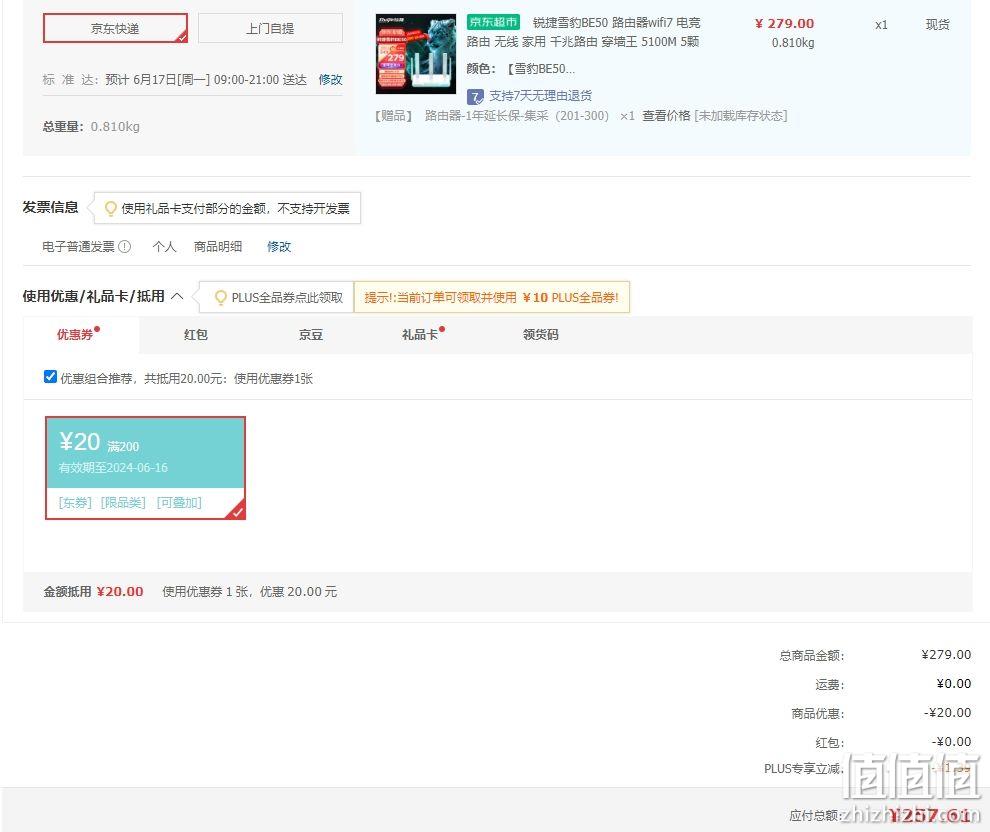Click the ¥279.00 product price
Image resolution: width=990 pixels, height=832 pixels.
[x=784, y=24]
